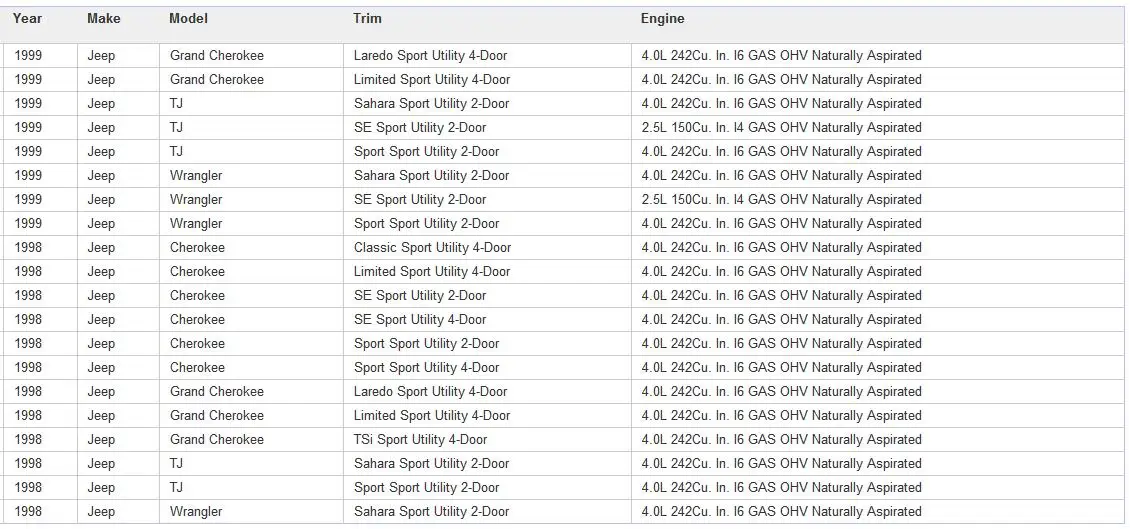Screen dimensions: 1130x529
Task: Select the Model column header
Action: click(x=188, y=19)
